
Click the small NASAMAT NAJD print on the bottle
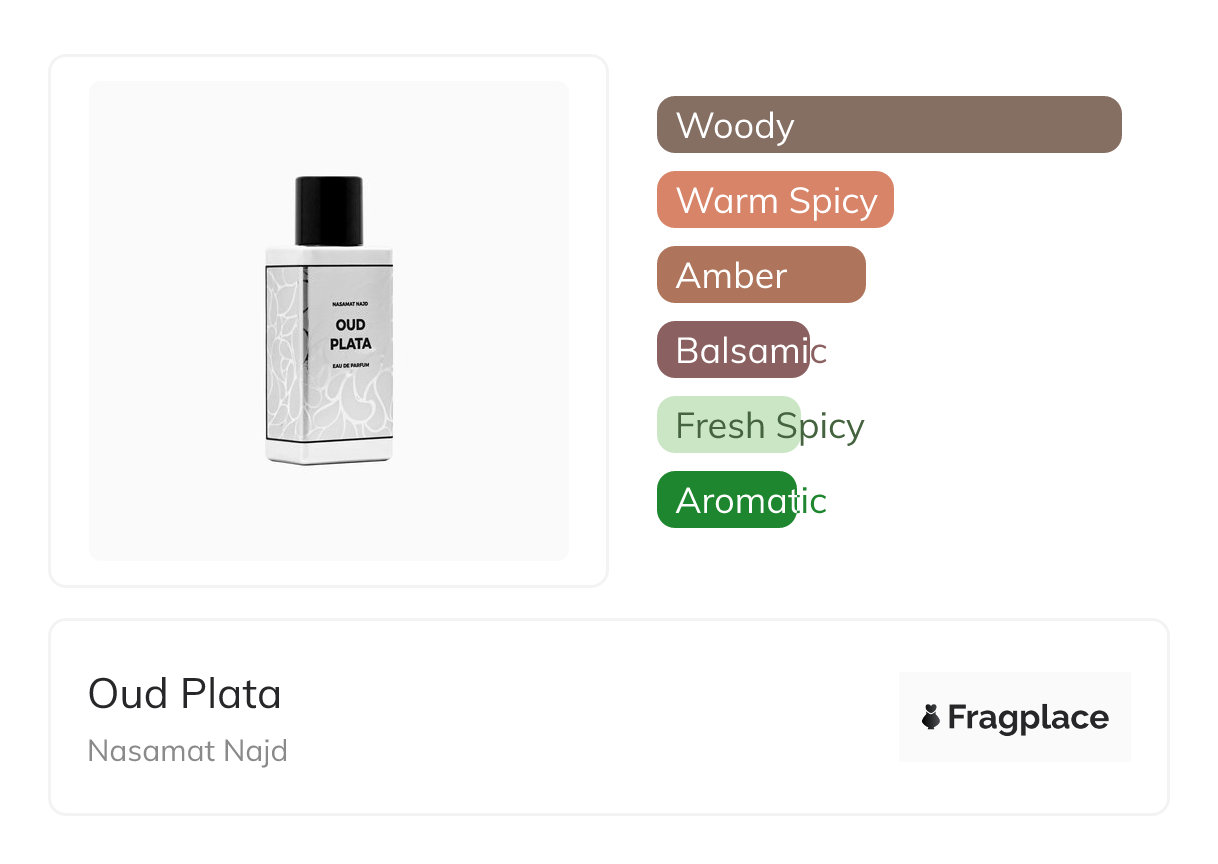click(351, 303)
